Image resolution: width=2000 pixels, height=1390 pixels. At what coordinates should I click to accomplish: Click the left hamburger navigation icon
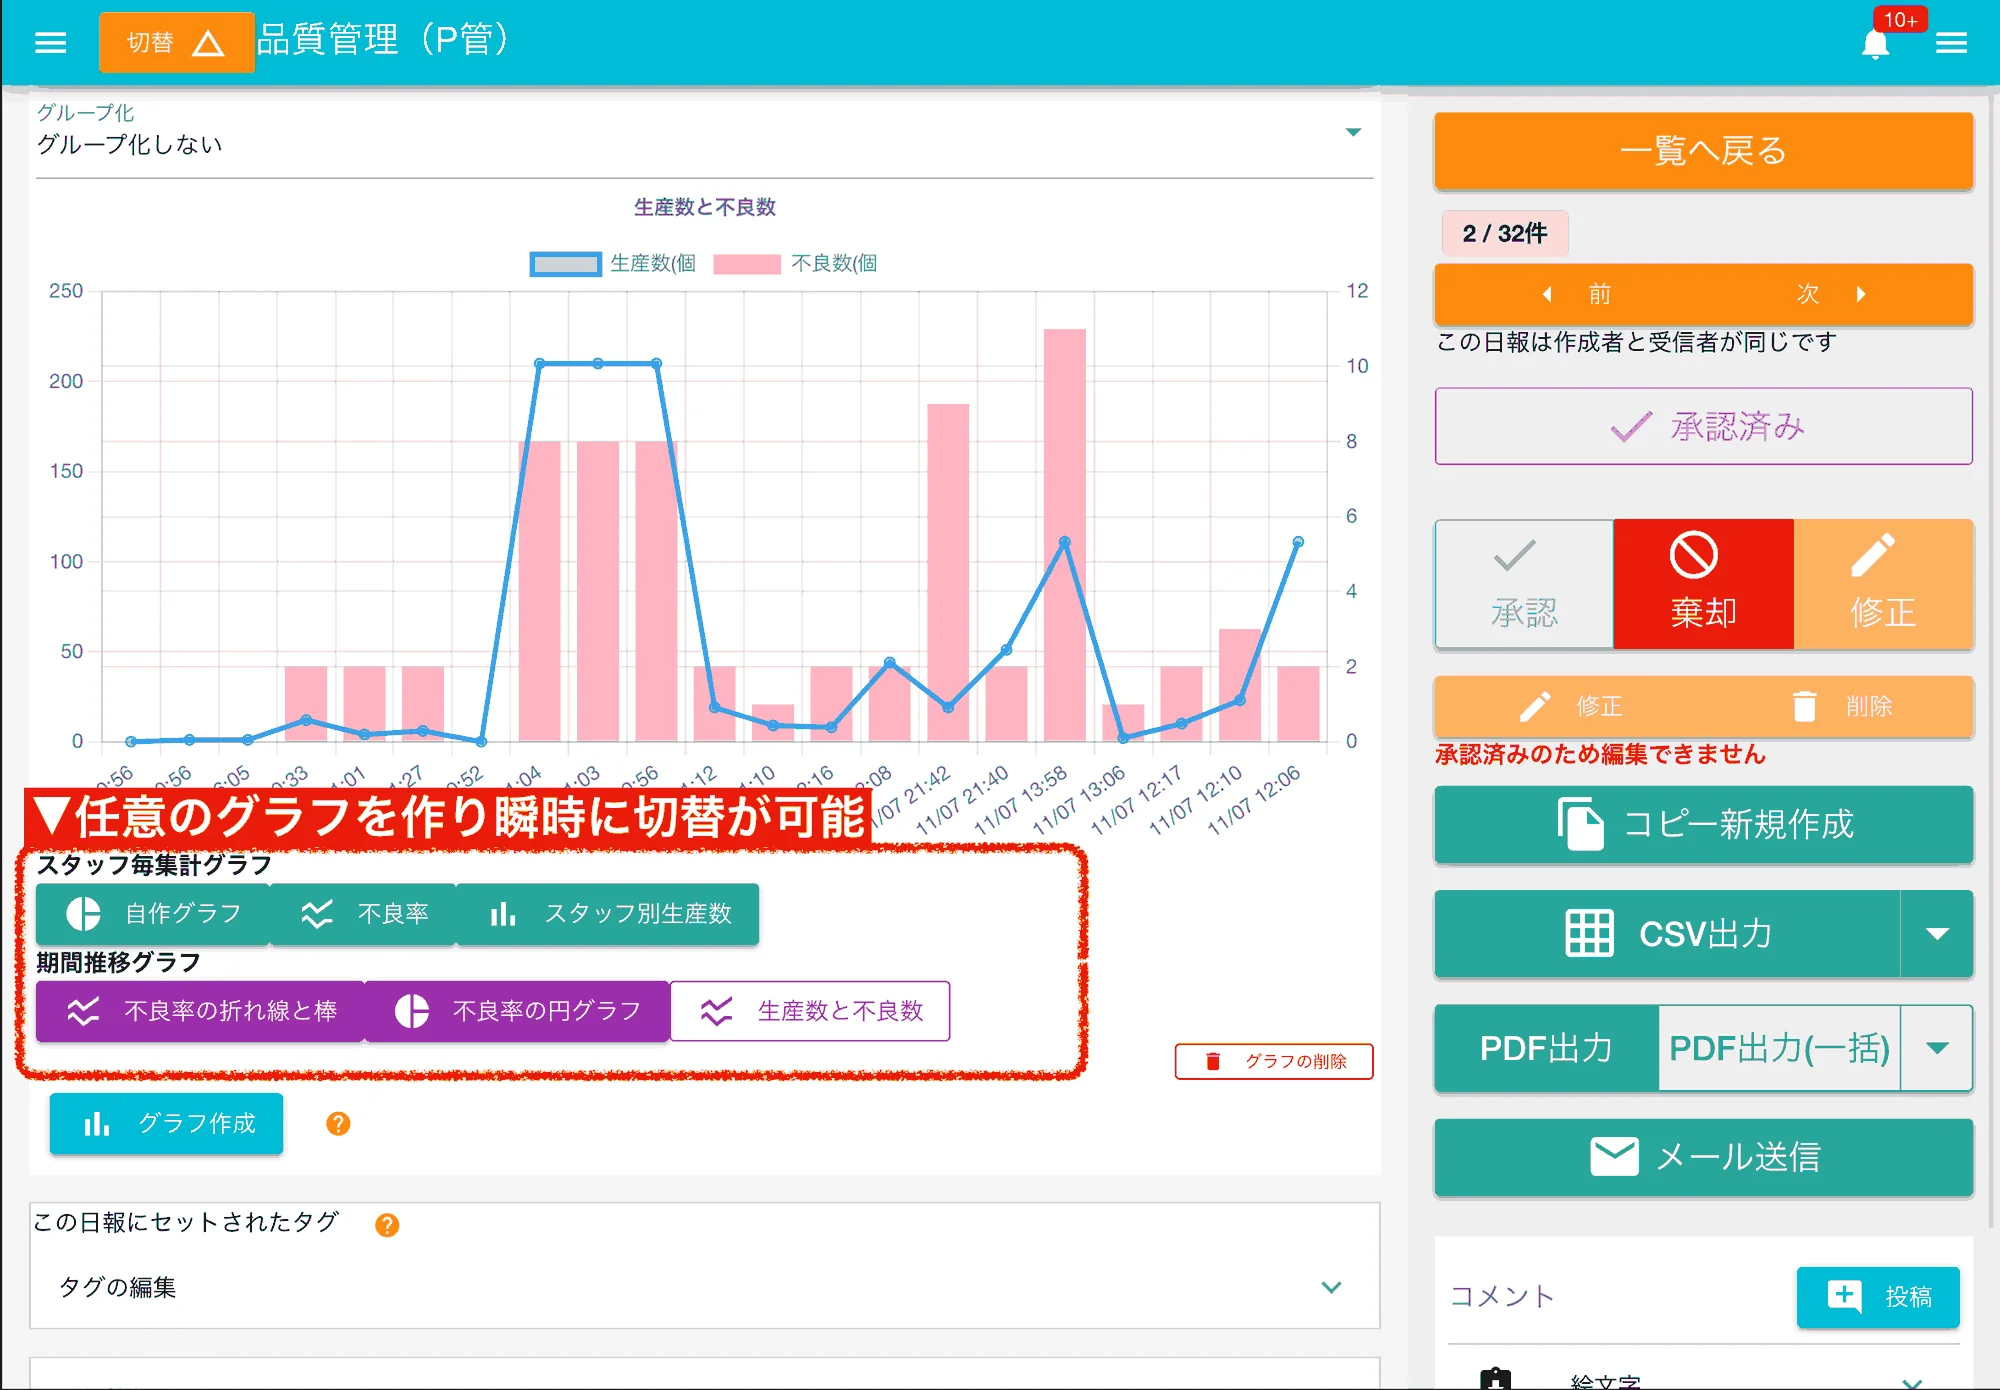pyautogui.click(x=51, y=42)
